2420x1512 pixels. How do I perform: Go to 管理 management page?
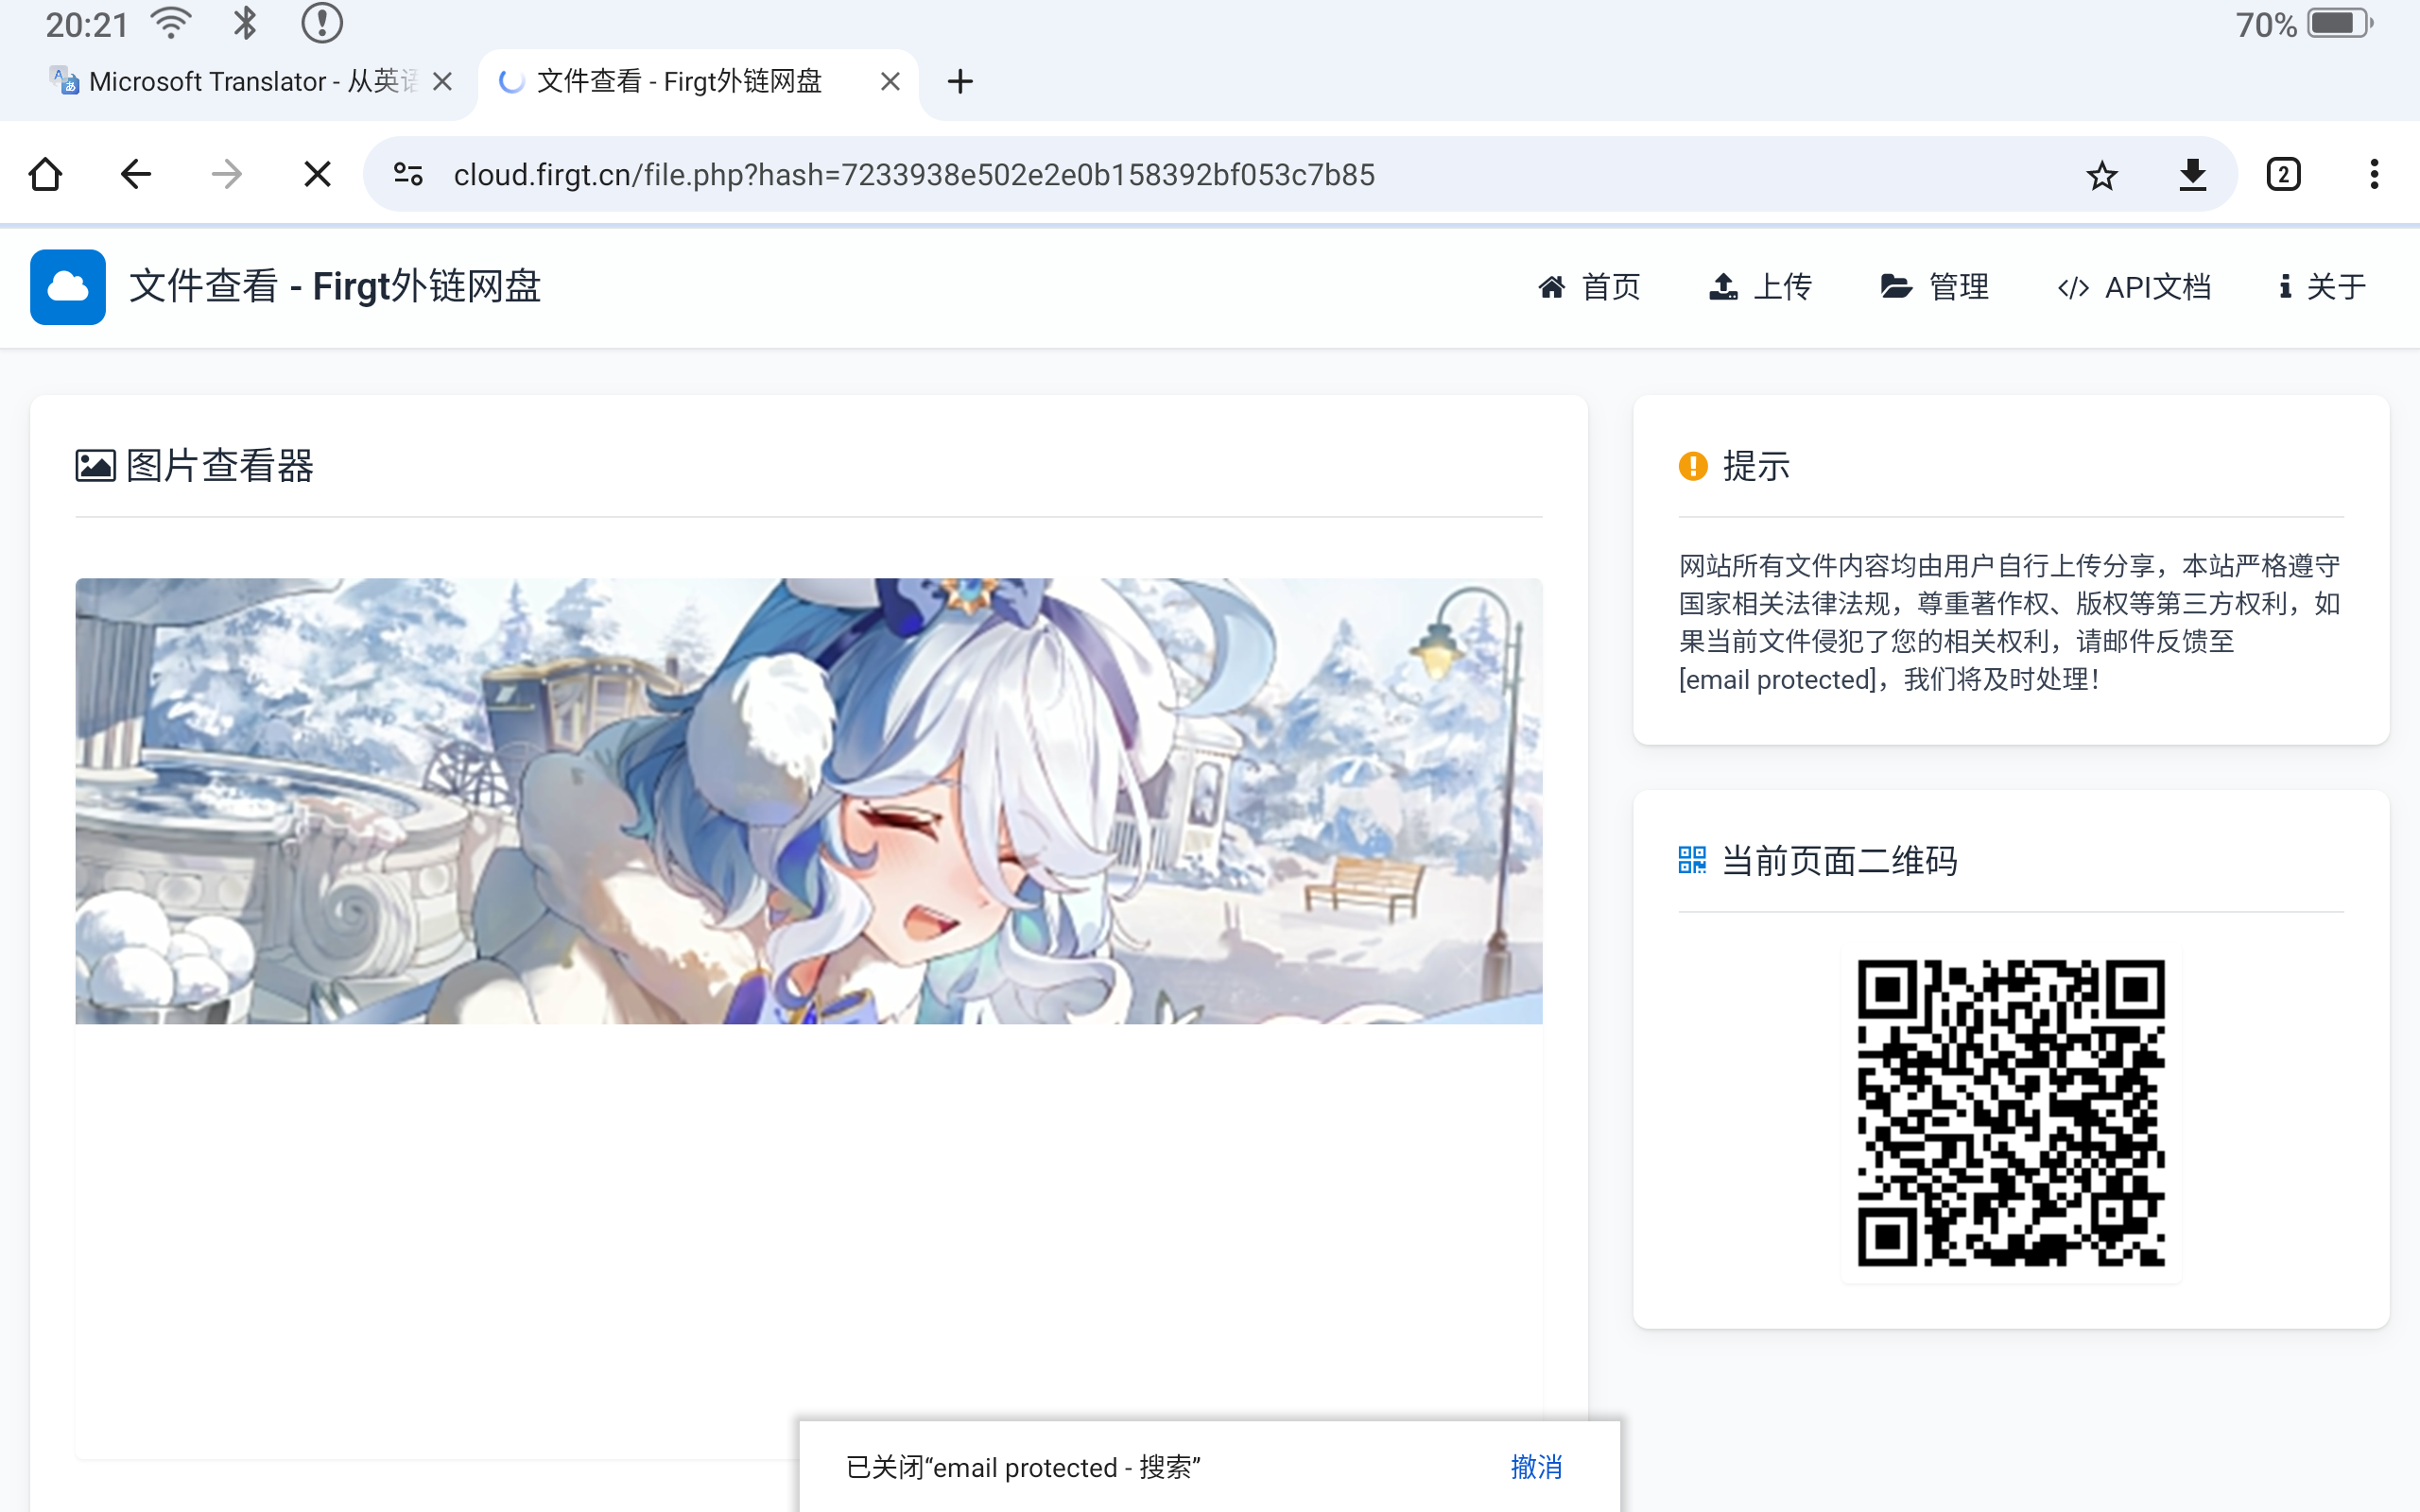point(1935,287)
